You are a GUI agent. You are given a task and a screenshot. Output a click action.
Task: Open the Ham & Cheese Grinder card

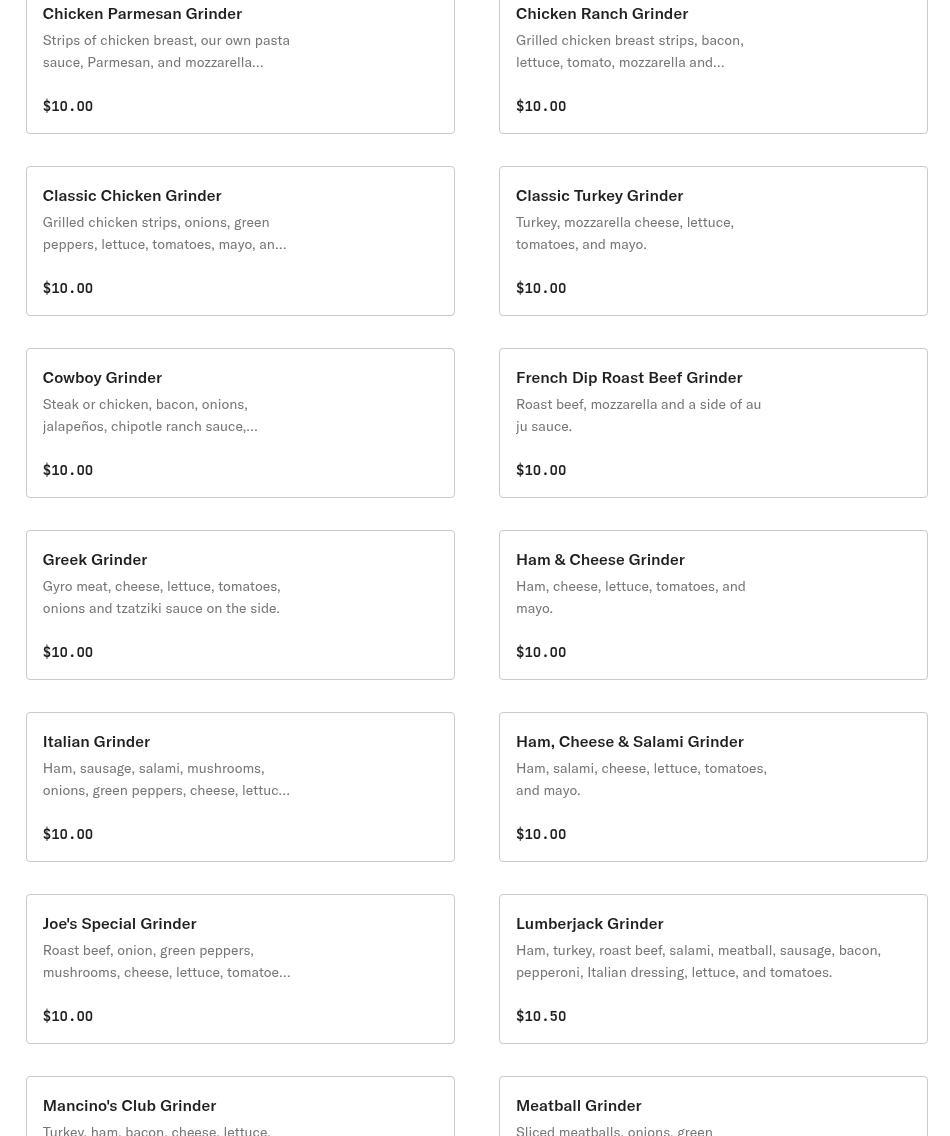713,605
